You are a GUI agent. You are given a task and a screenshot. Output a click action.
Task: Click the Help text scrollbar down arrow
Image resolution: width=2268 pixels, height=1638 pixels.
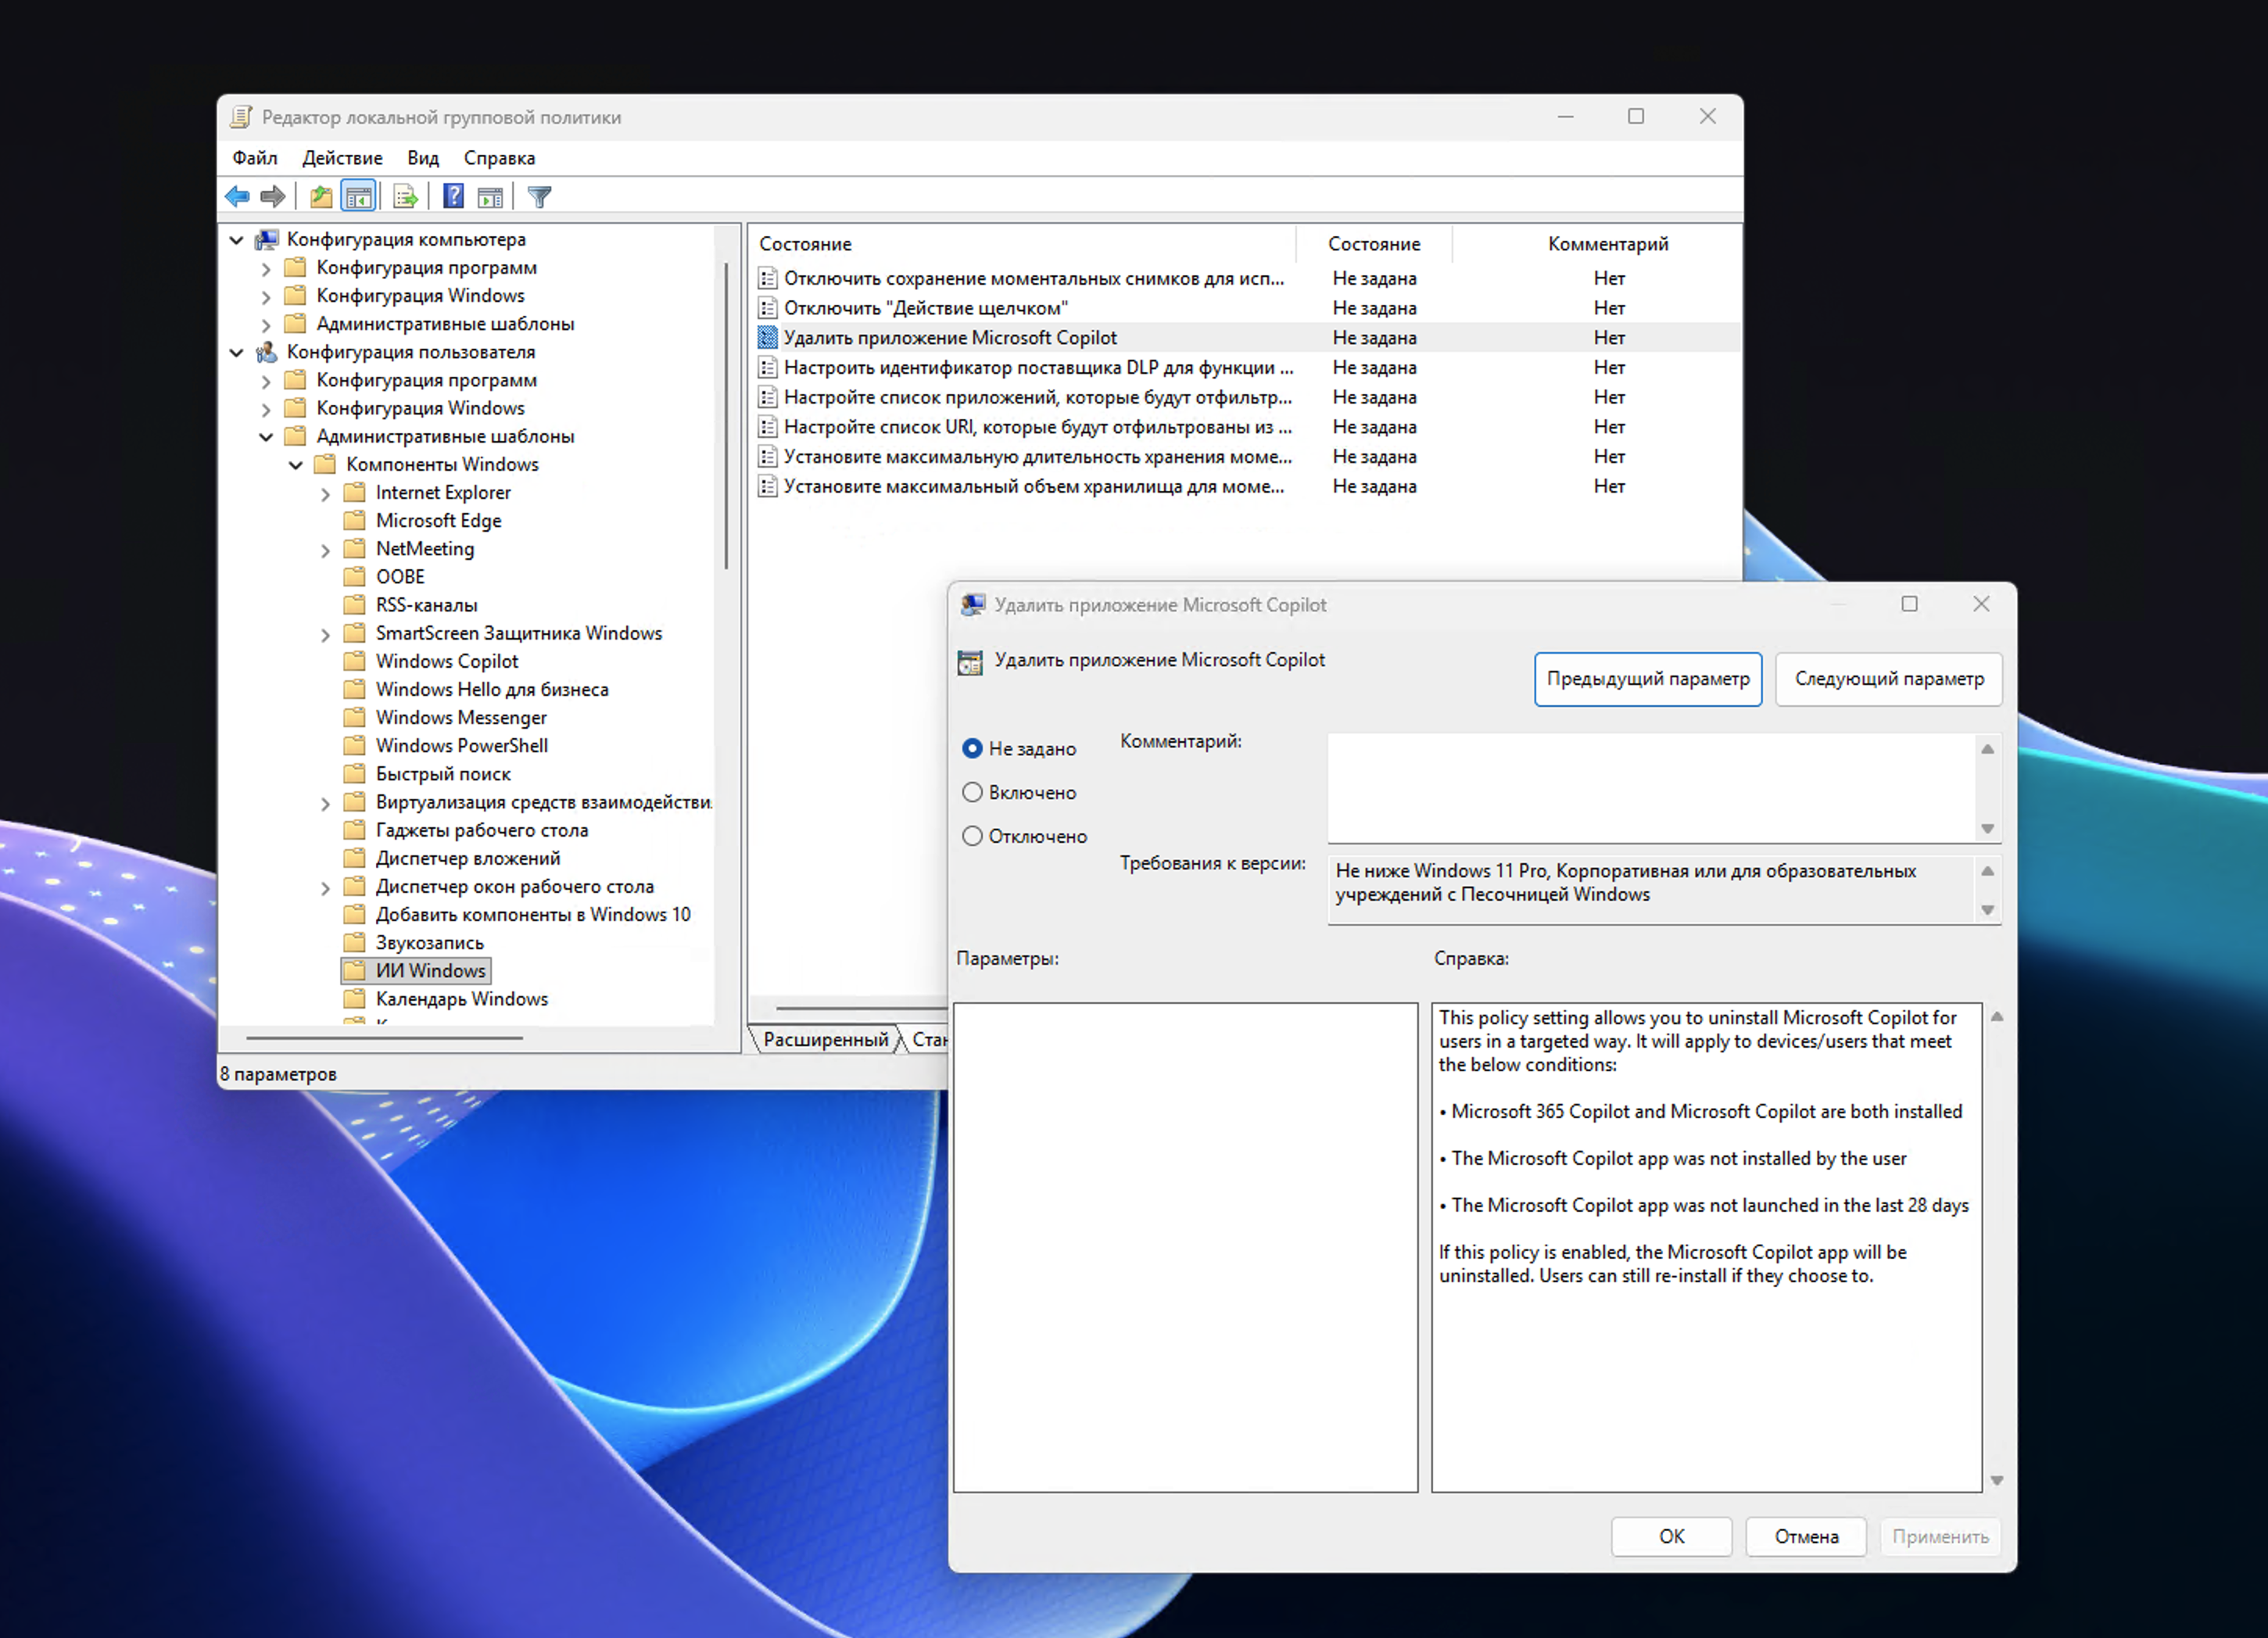(x=1996, y=1480)
